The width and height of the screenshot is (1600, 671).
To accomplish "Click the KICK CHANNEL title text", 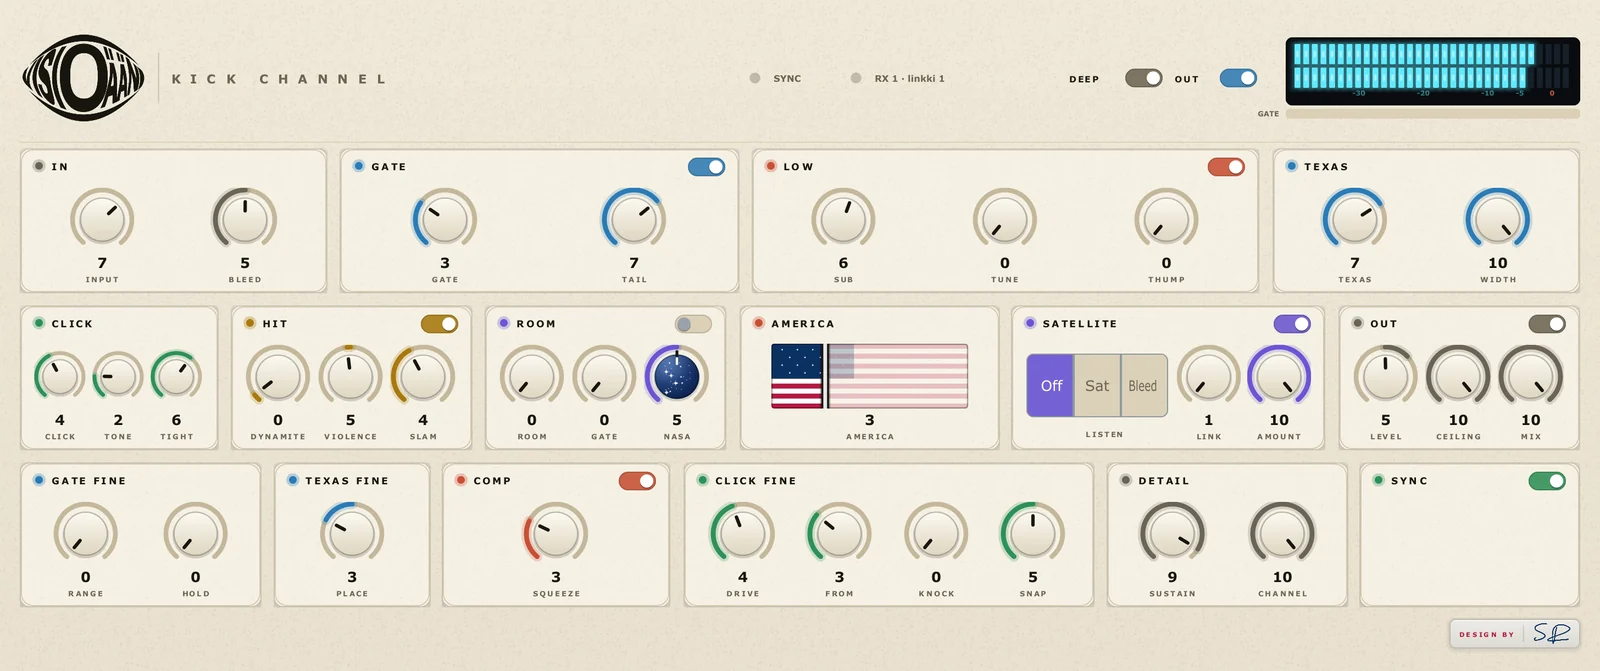I will (279, 79).
